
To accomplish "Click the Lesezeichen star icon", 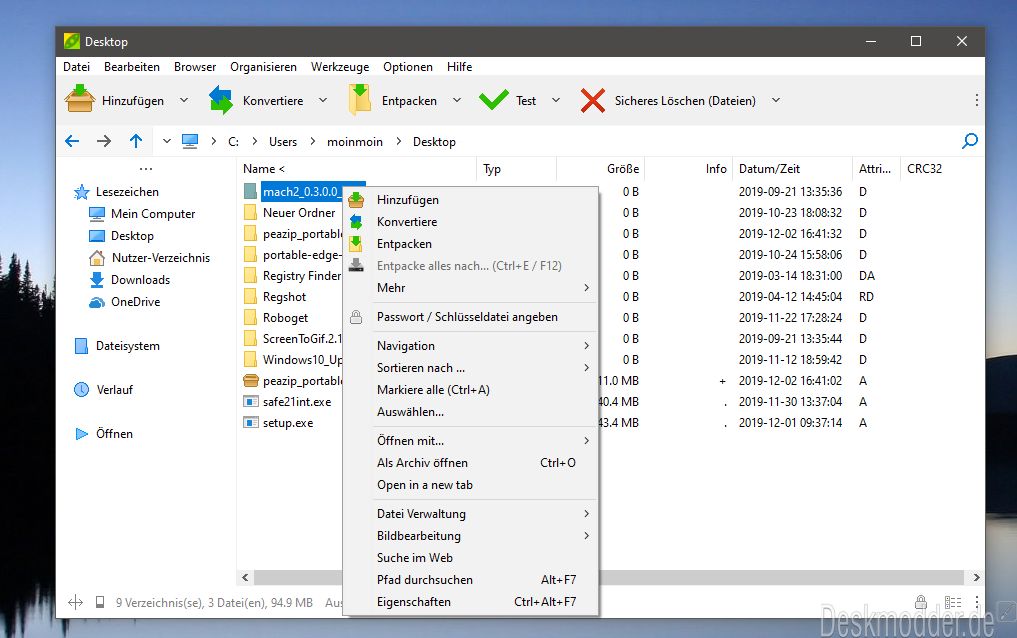I will (82, 192).
